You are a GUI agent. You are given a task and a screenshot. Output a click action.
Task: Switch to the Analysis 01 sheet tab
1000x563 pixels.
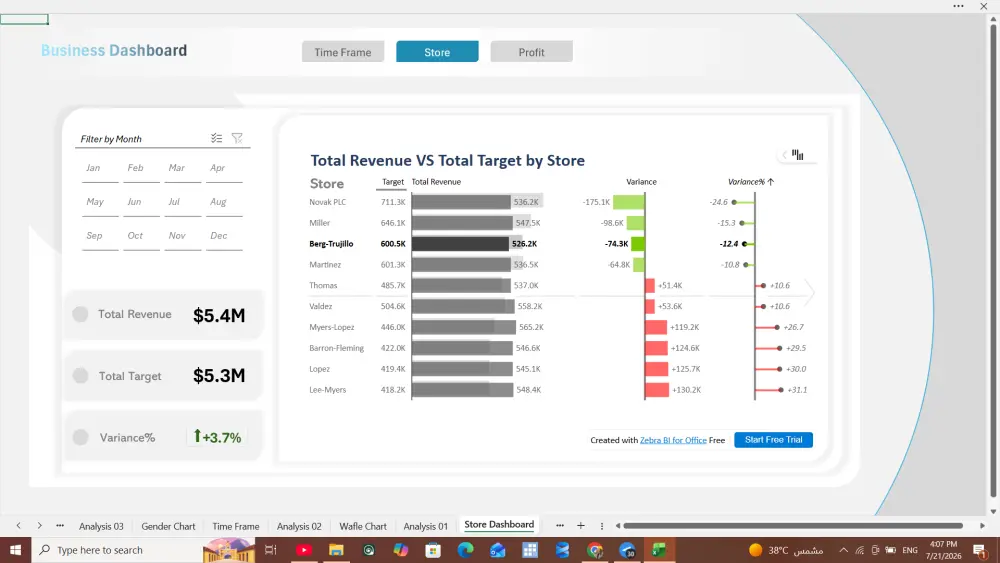click(x=425, y=526)
